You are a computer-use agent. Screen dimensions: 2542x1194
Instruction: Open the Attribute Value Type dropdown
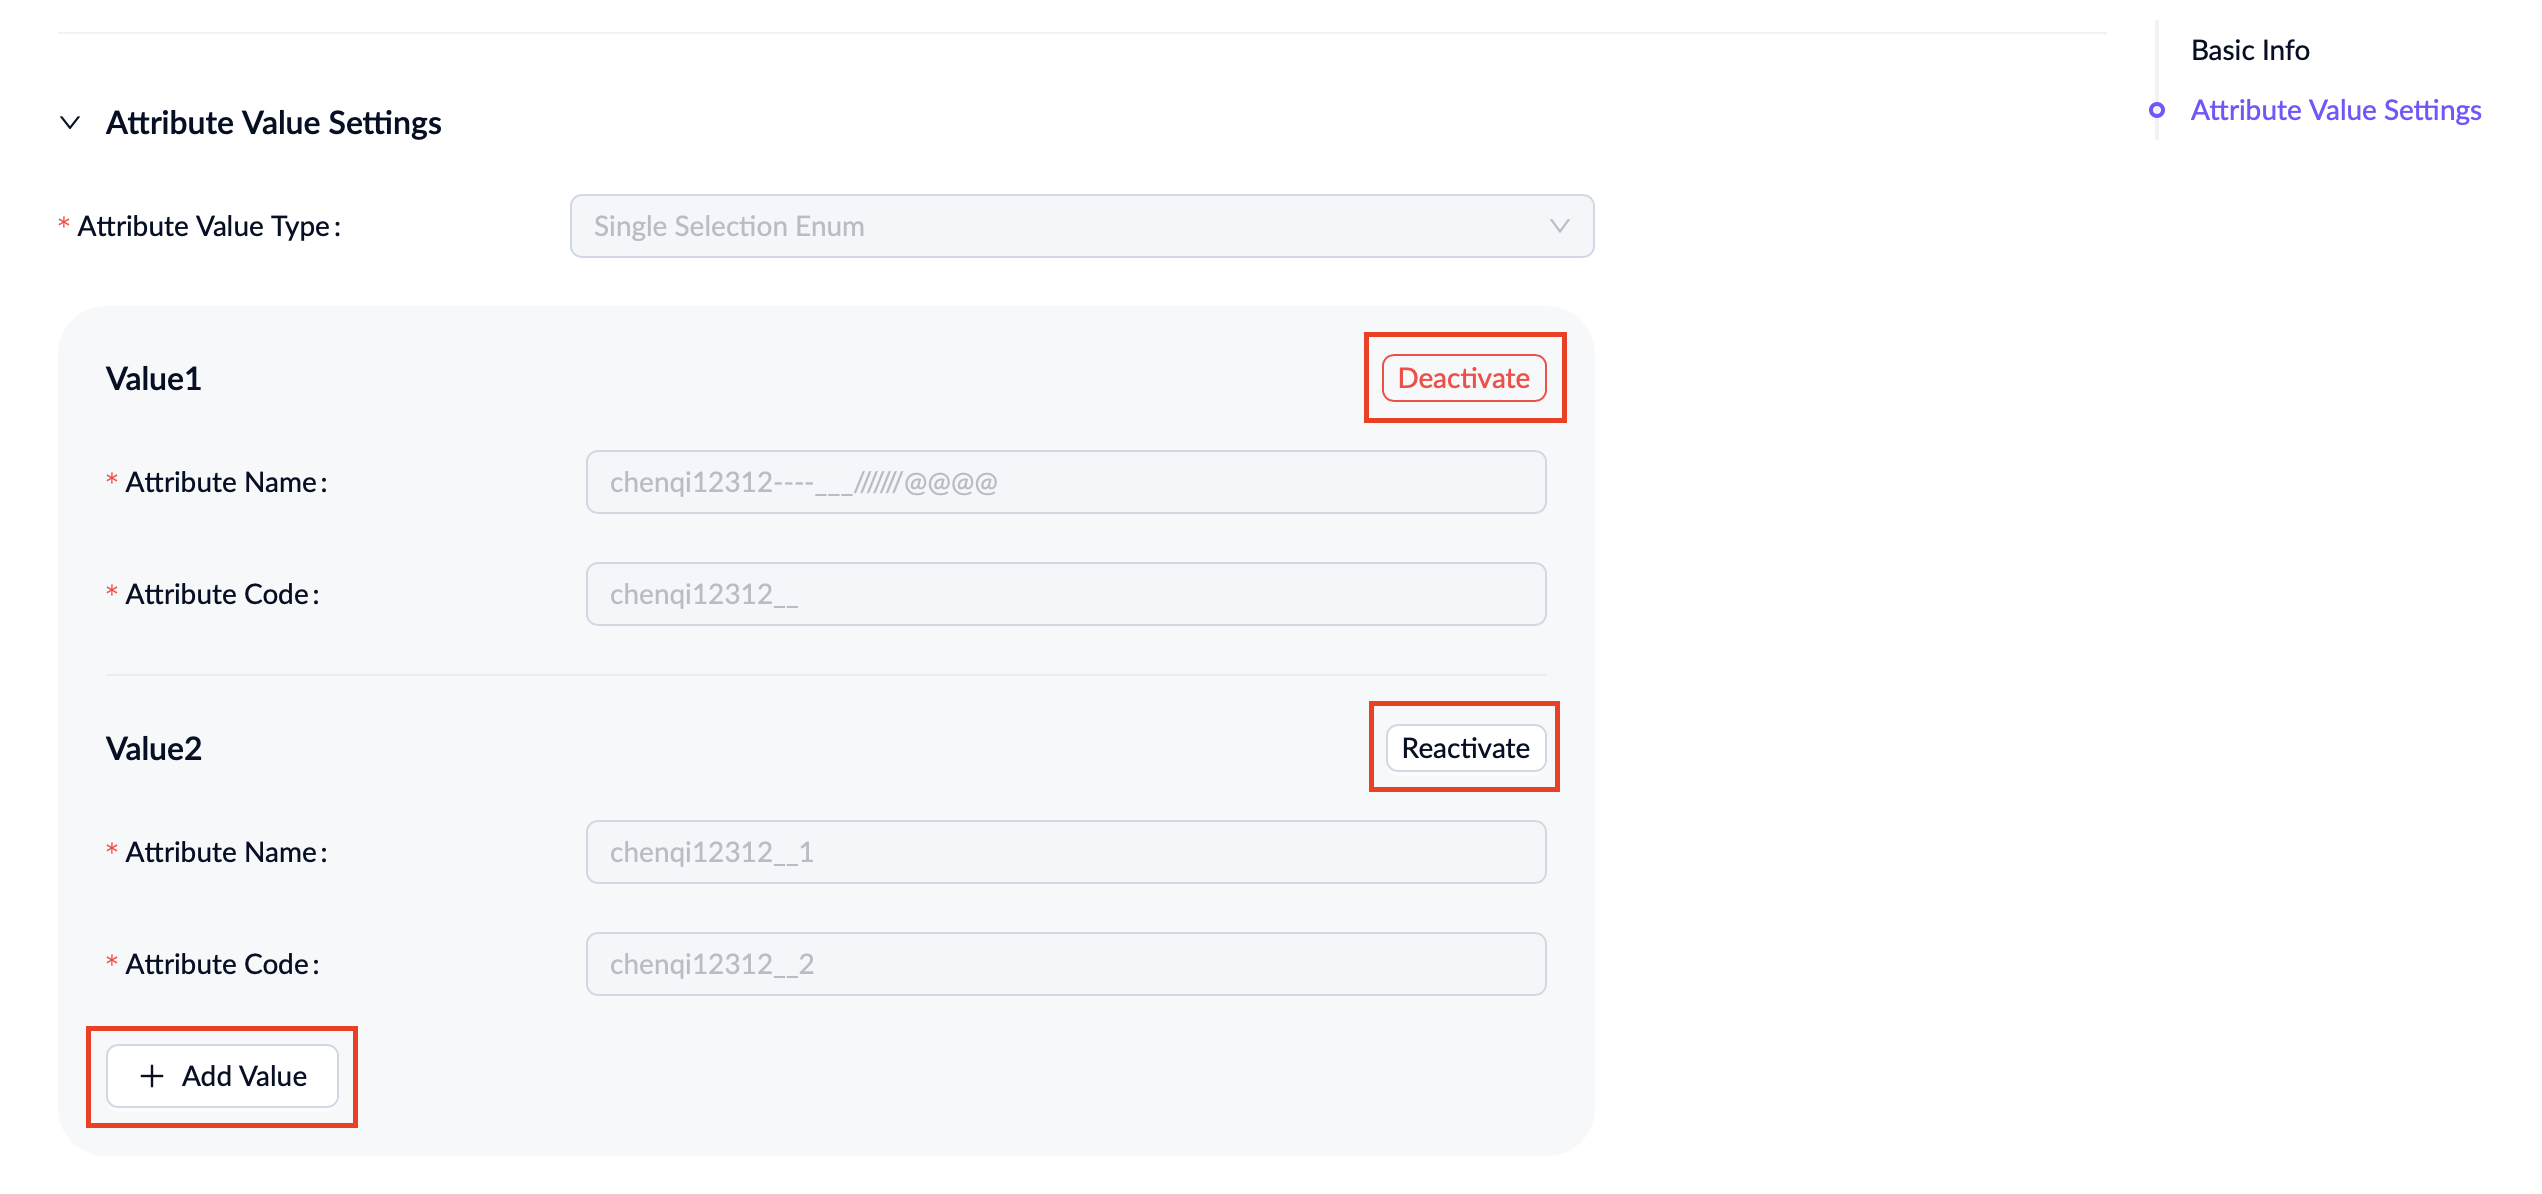pyautogui.click(x=1080, y=226)
